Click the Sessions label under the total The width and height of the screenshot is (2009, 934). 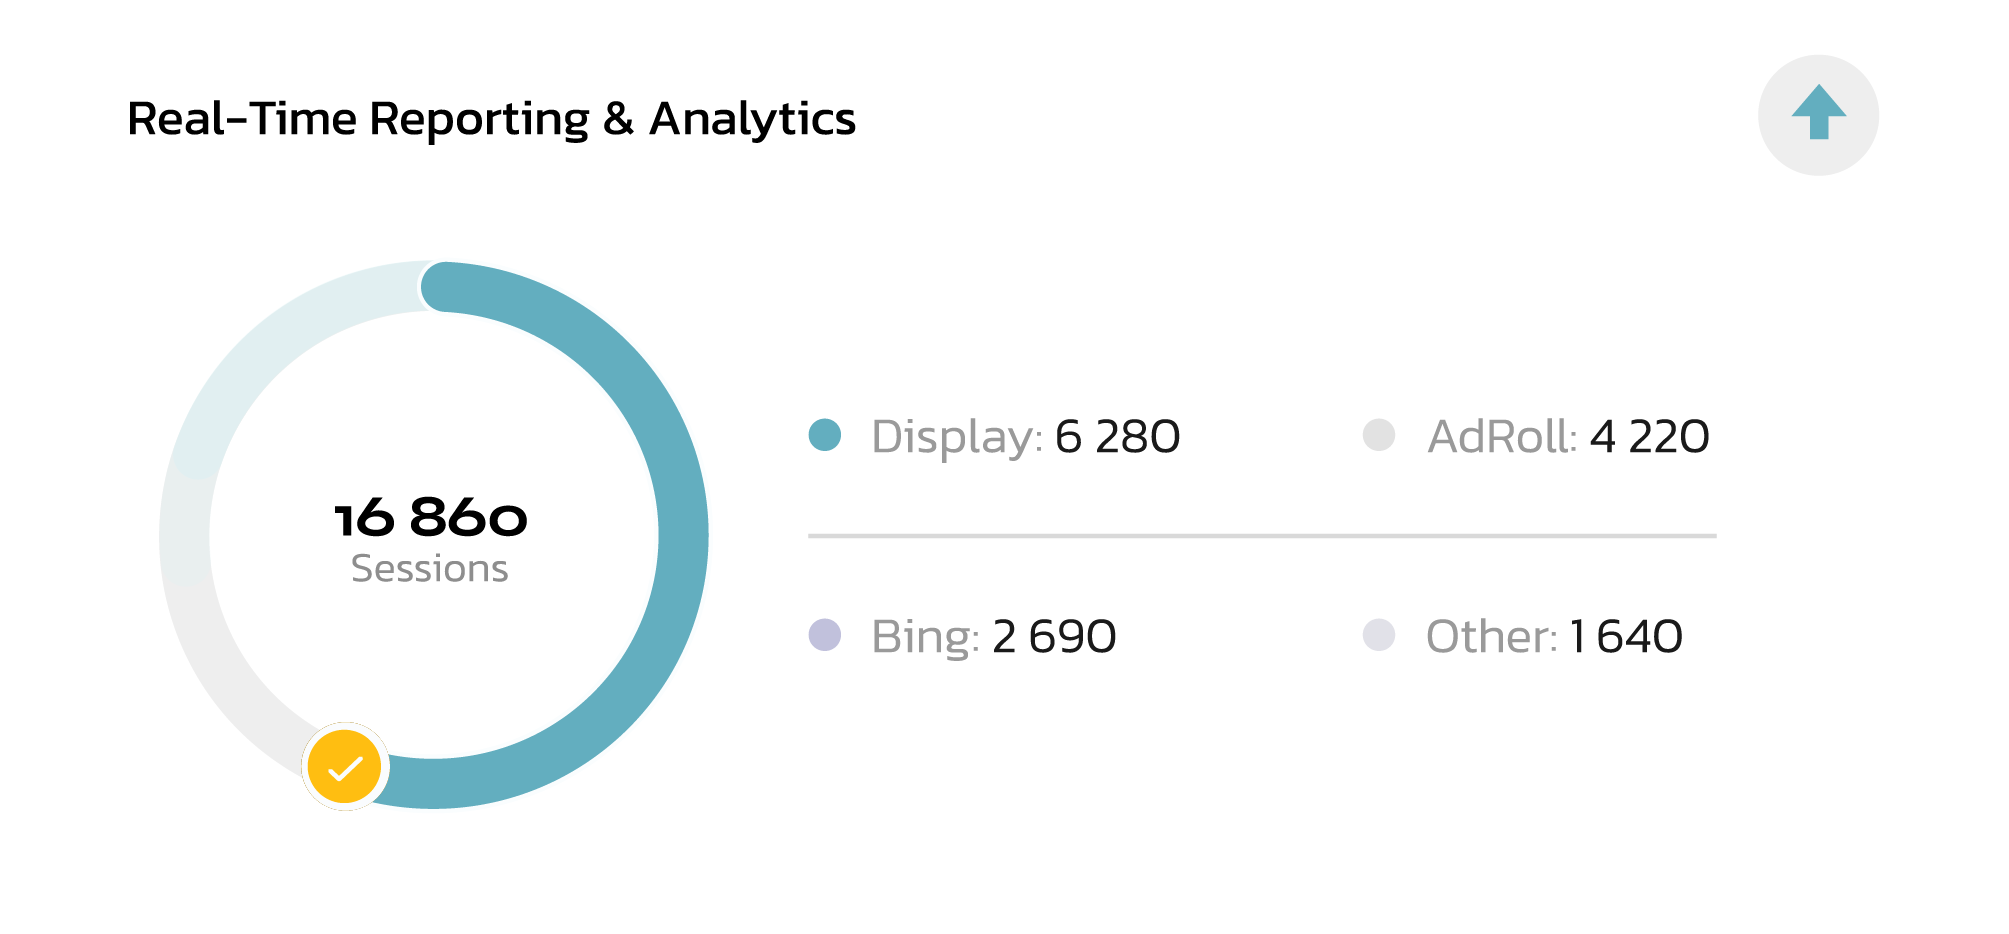coord(430,569)
